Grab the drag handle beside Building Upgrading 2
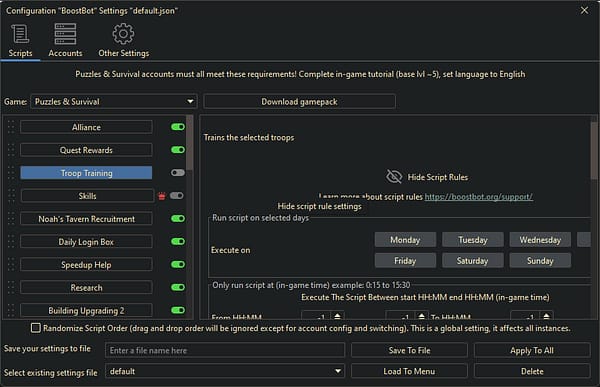600x387 pixels. [11, 310]
